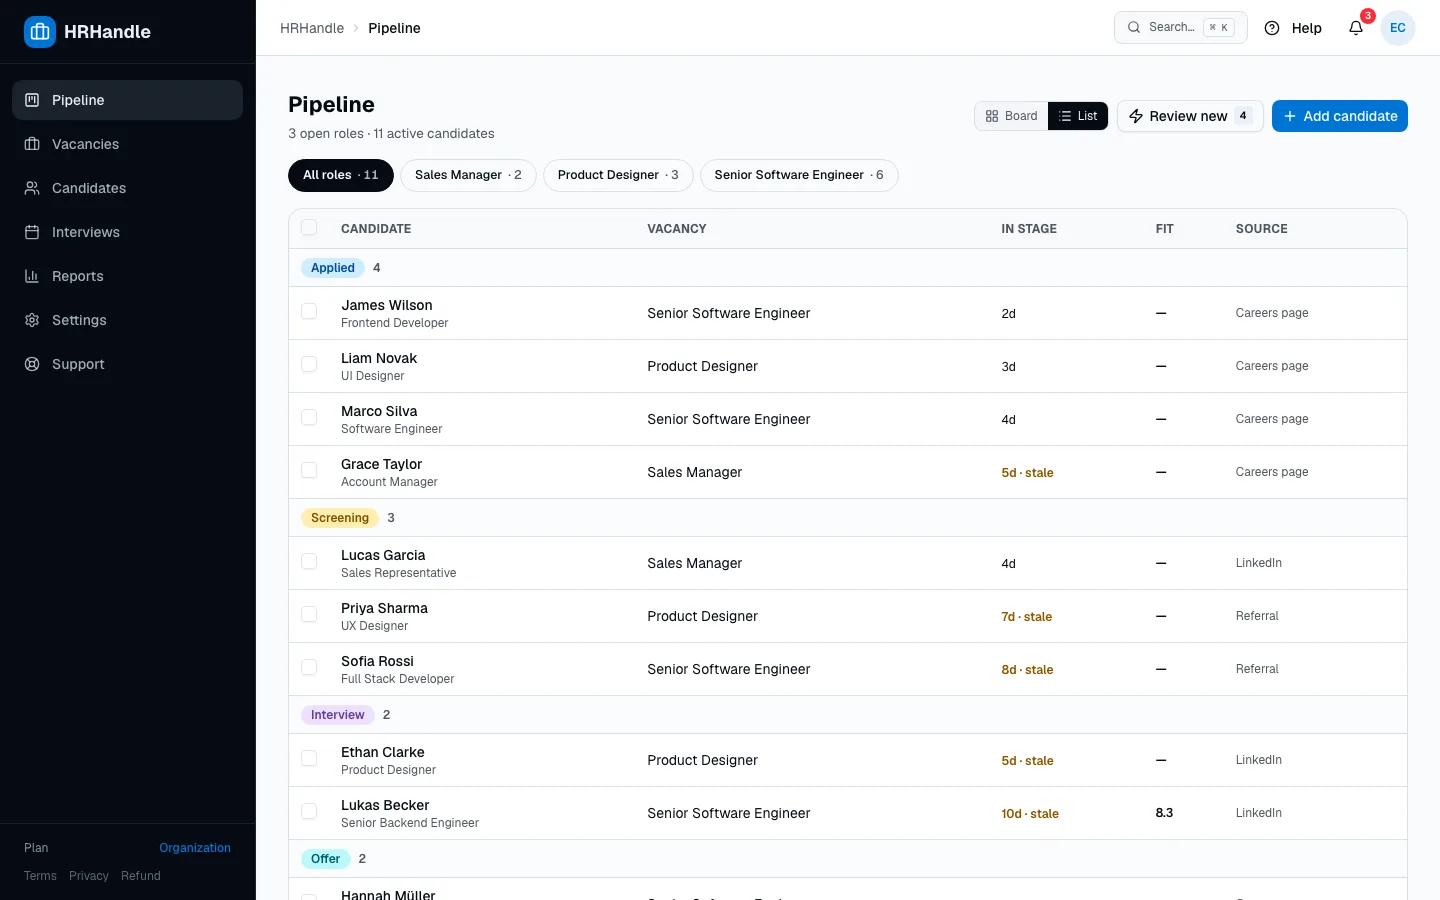The width and height of the screenshot is (1440, 900).
Task: Focus the Search input field
Action: click(x=1181, y=28)
